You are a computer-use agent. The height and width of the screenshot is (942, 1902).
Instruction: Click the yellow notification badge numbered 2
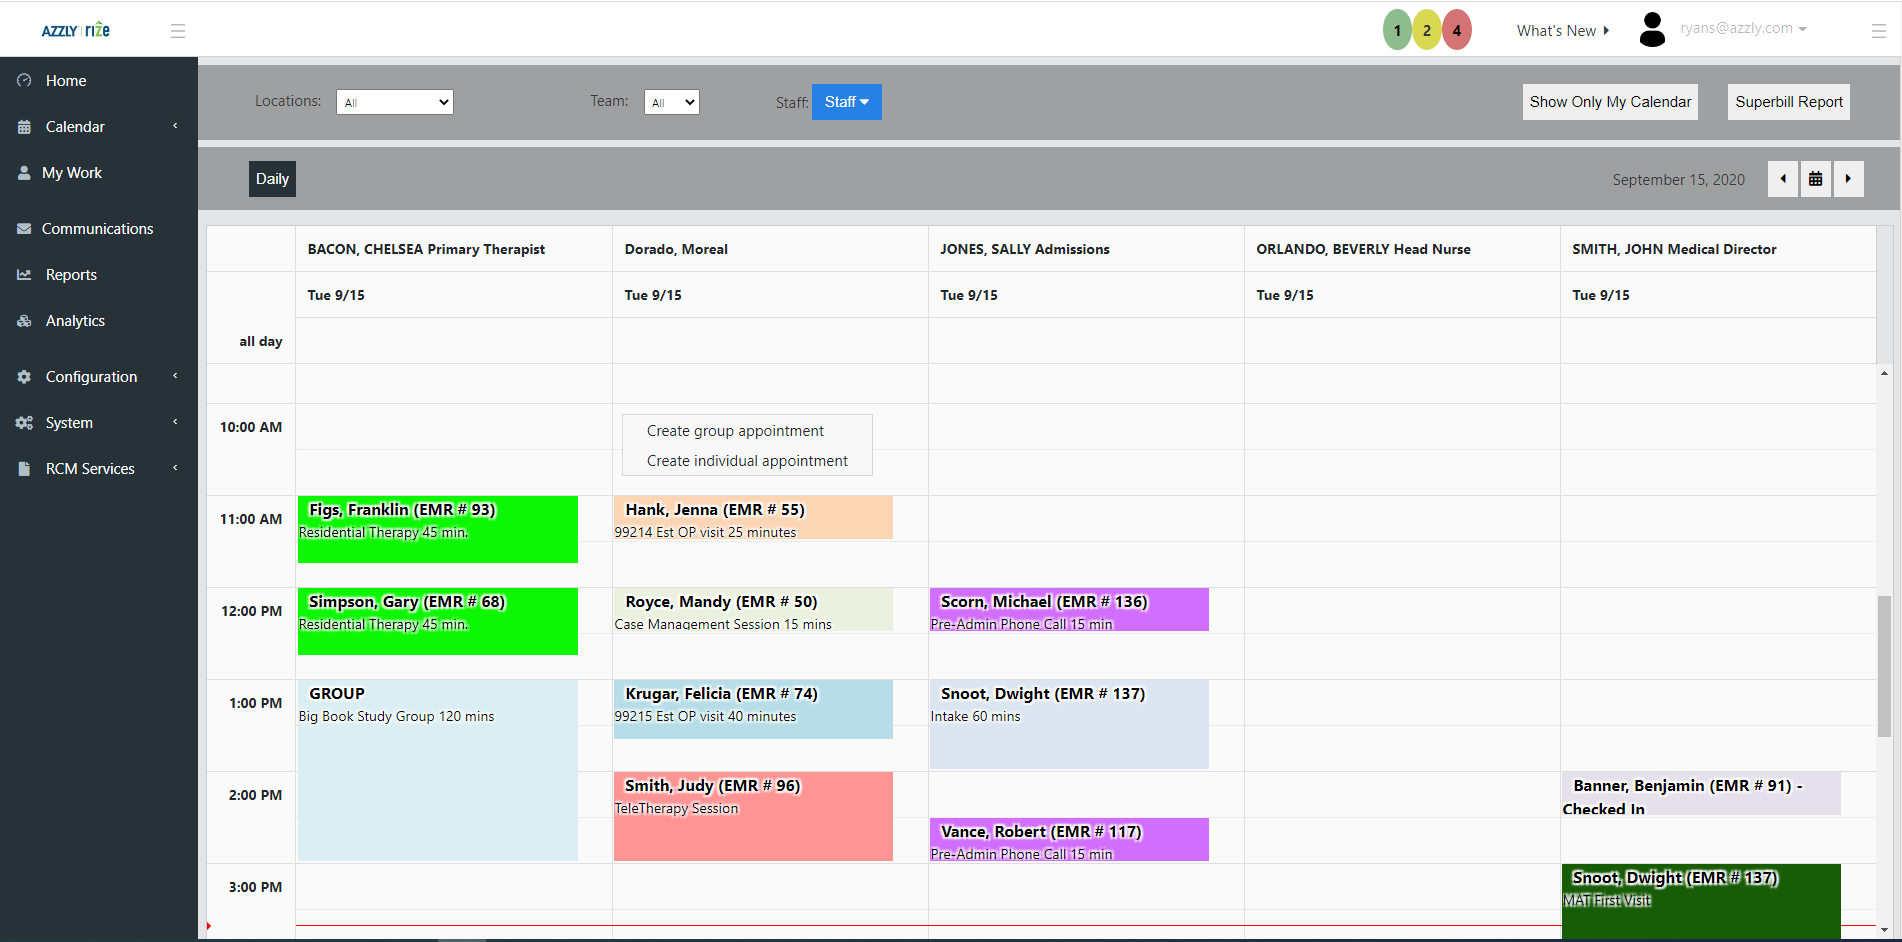pyautogui.click(x=1427, y=30)
